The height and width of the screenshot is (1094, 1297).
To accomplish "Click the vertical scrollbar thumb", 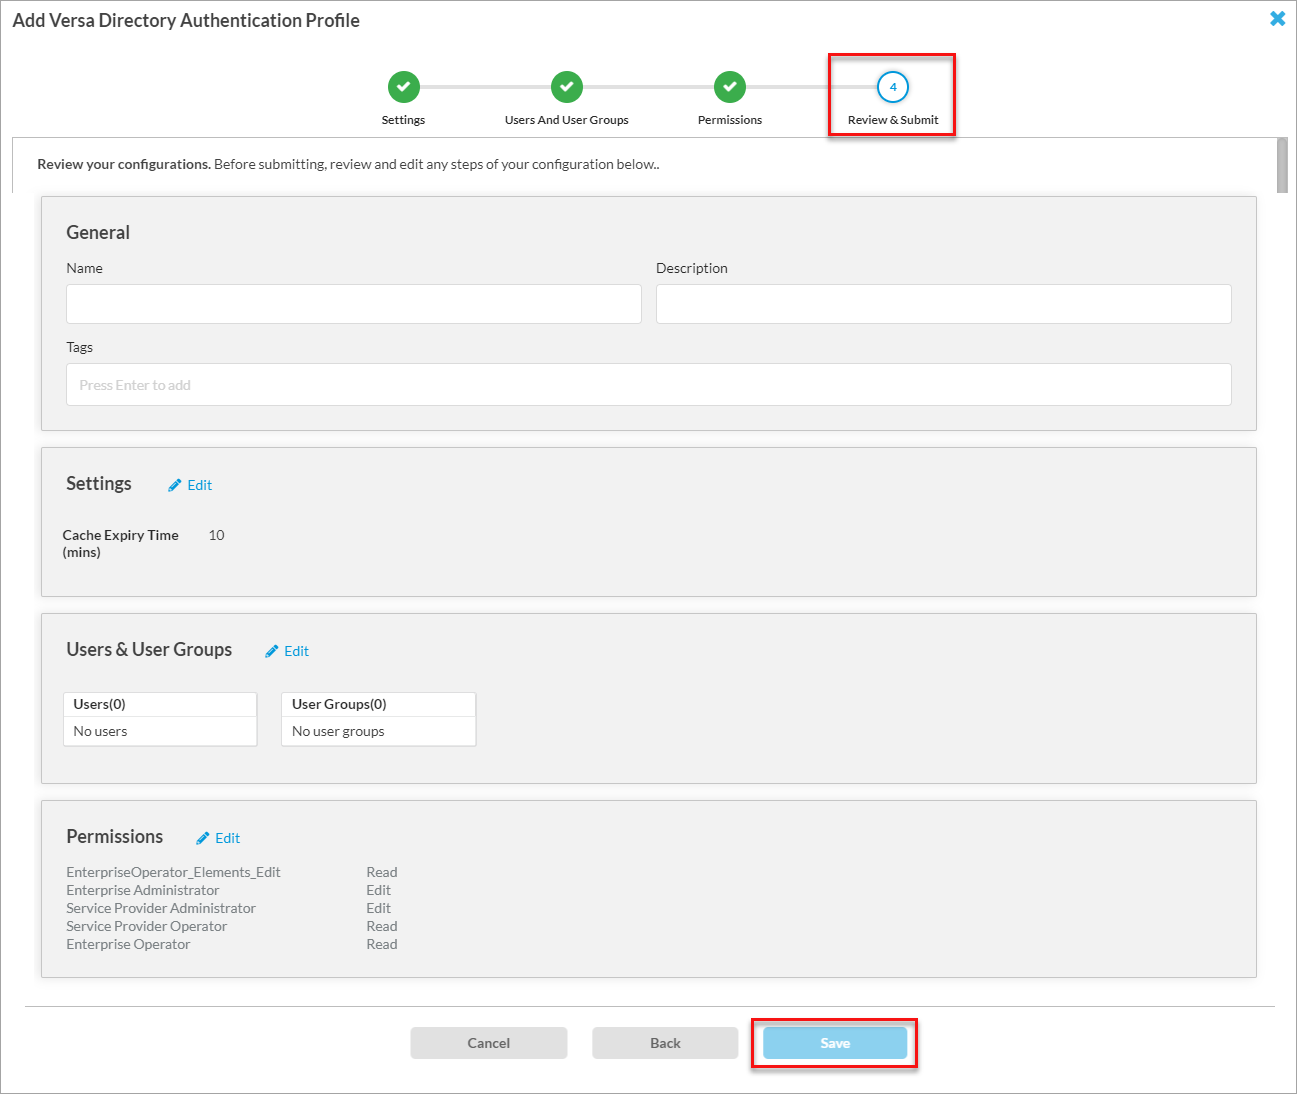I will click(x=1282, y=165).
